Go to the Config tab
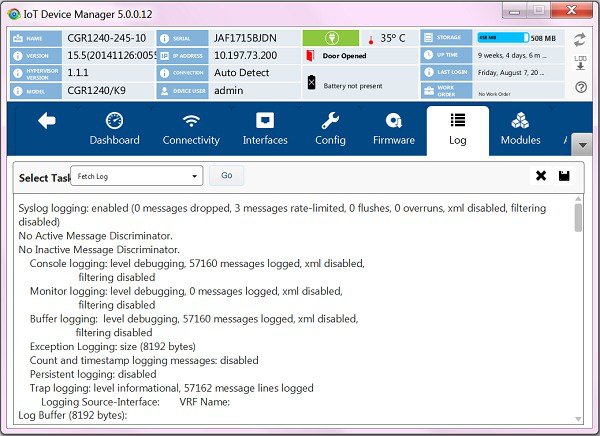The width and height of the screenshot is (600, 436). coord(330,129)
